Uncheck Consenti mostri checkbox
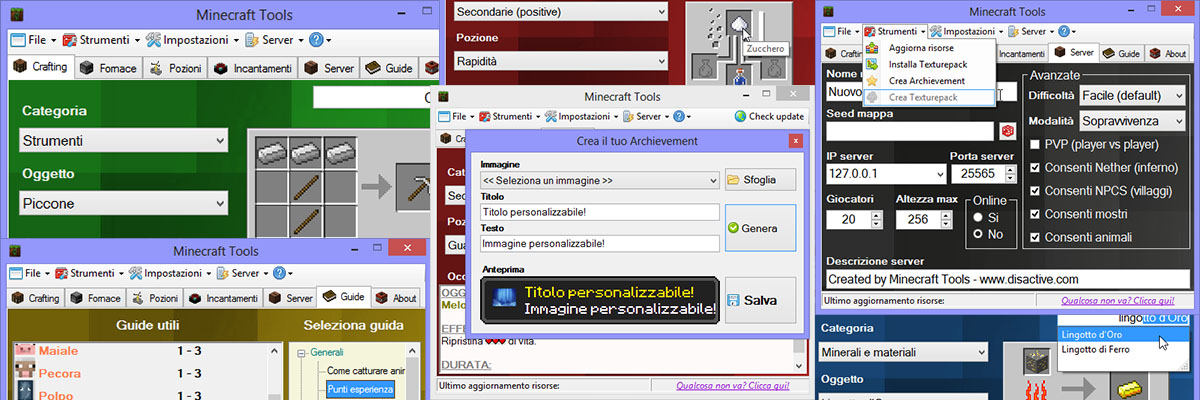The width and height of the screenshot is (1200, 400). 1036,214
